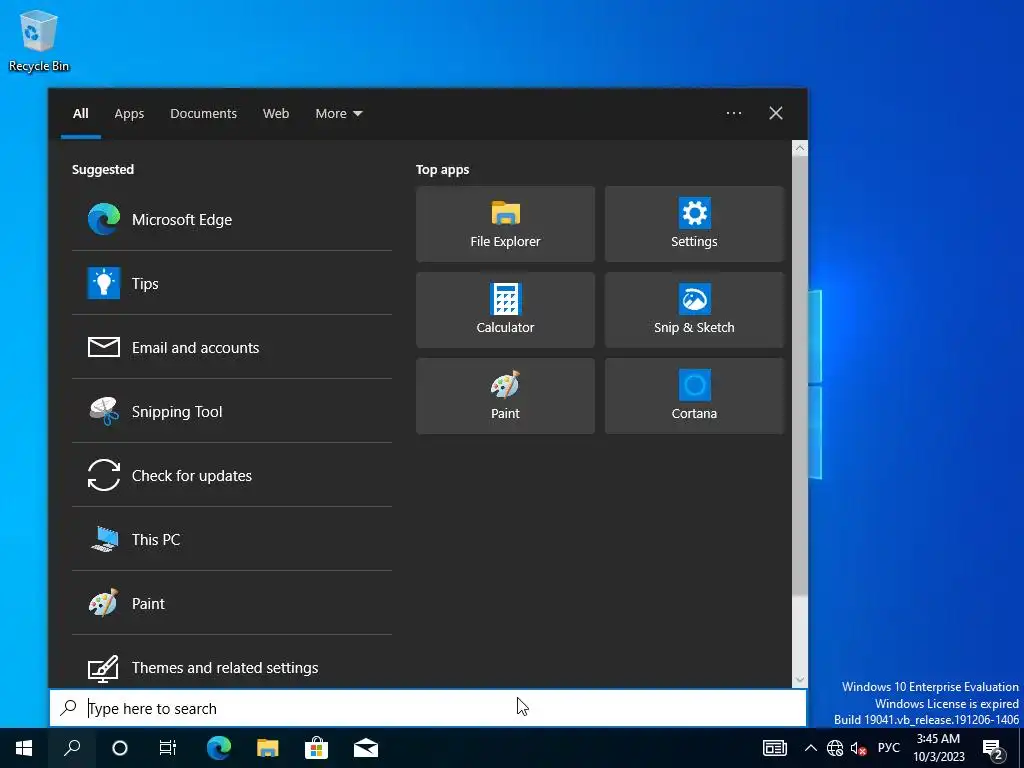
Task: Open Microsoft Edge from the Suggested list
Action: 231,219
